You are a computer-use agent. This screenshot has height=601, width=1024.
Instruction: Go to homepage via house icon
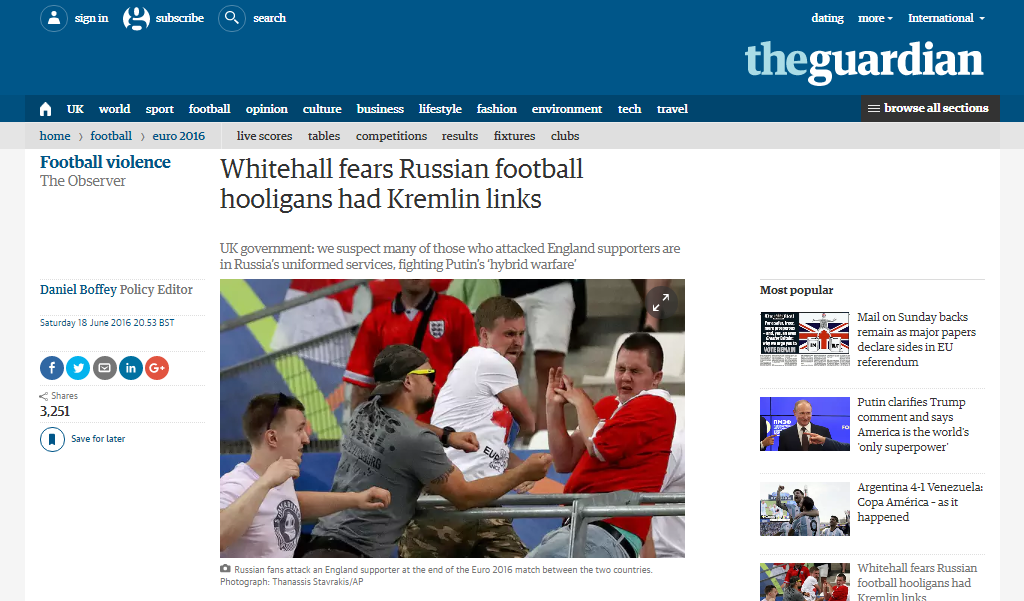click(46, 109)
